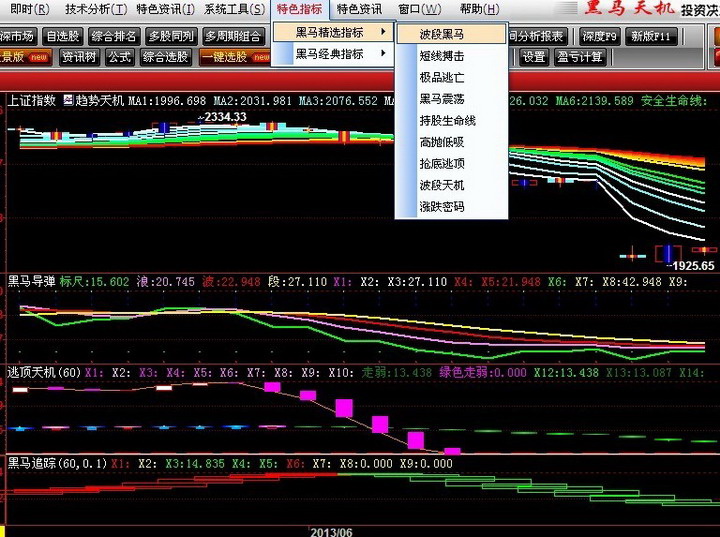Click the 趋势天机 indicator icon
Viewport: 720px width, 537px height.
tap(68, 100)
